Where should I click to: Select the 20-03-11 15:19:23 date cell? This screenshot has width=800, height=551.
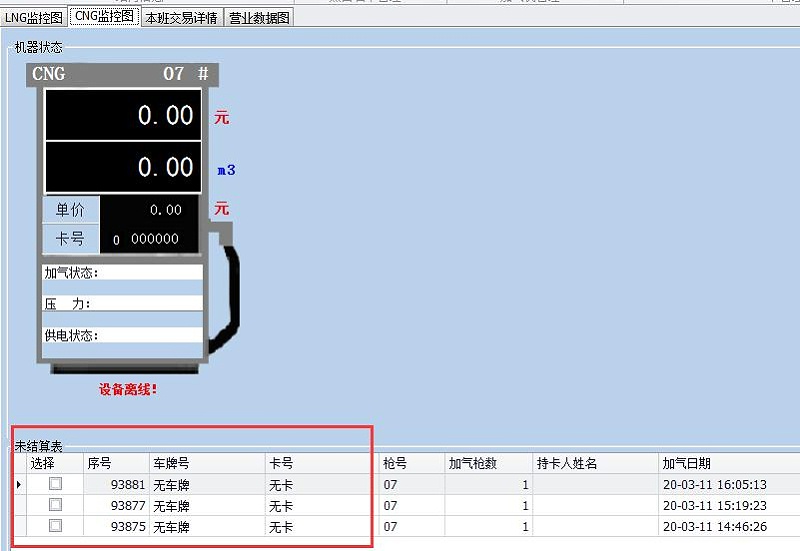(x=714, y=506)
